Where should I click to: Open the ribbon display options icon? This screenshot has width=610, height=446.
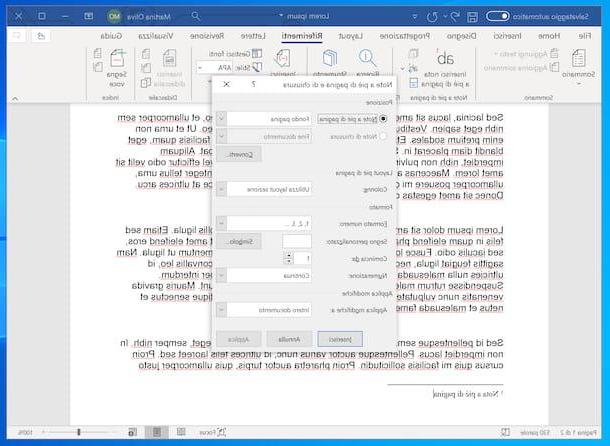tap(89, 16)
